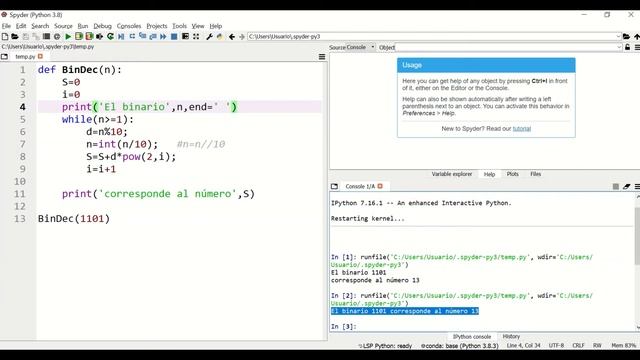Toggle the Help pane lock icon

point(628,47)
